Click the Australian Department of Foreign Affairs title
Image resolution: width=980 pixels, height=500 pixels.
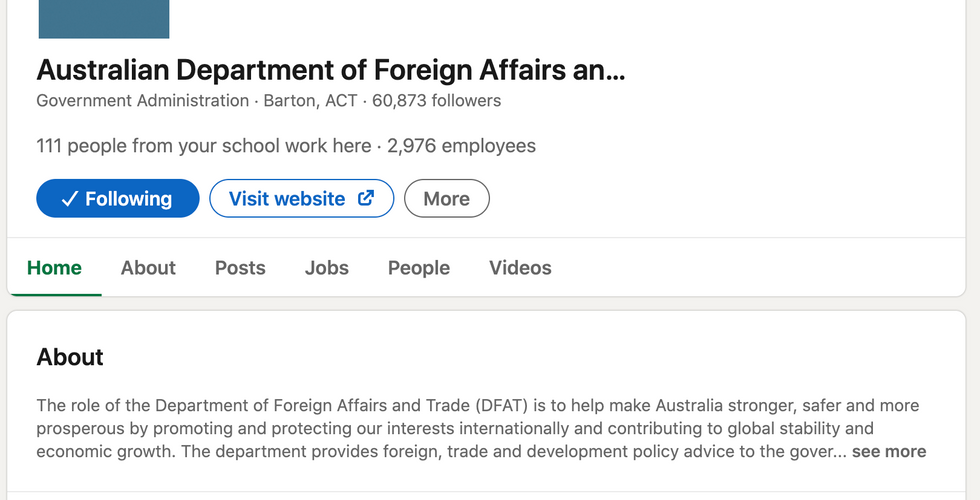330,70
